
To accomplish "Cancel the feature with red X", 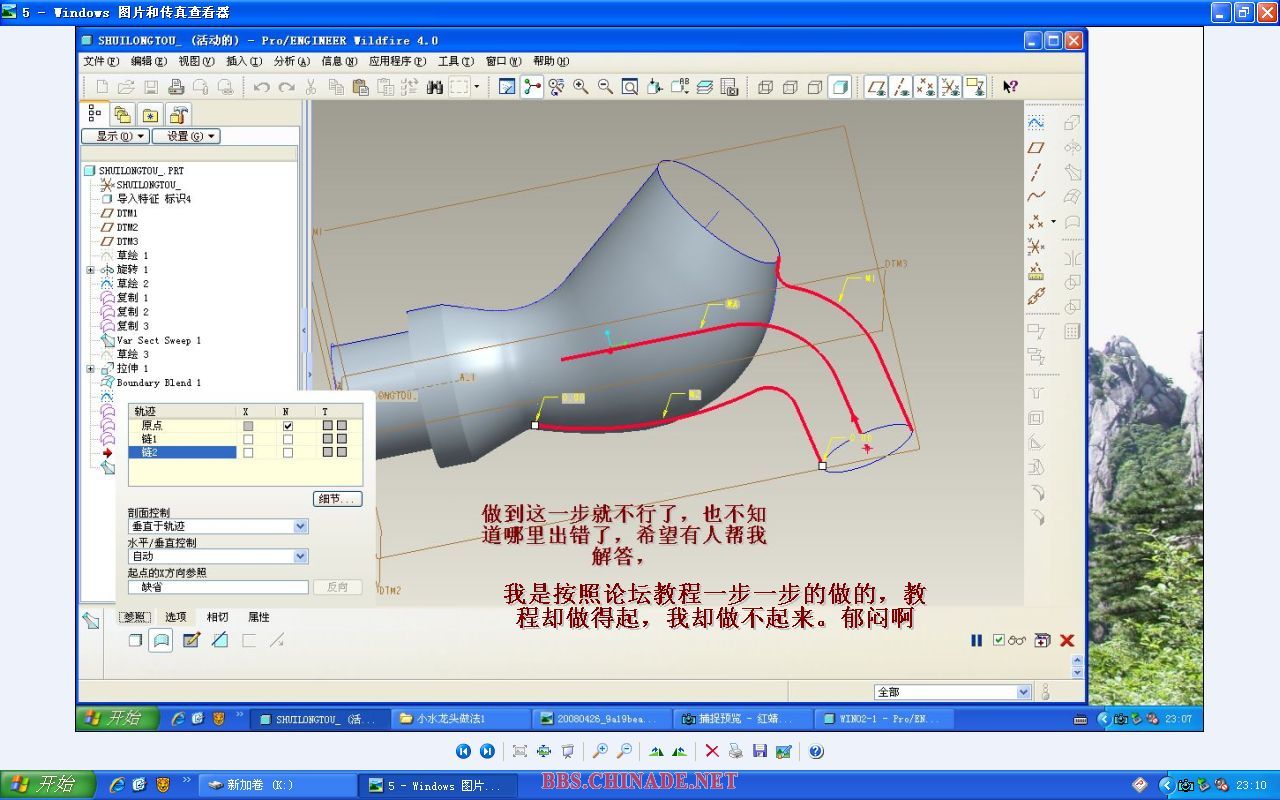I will pos(1067,640).
